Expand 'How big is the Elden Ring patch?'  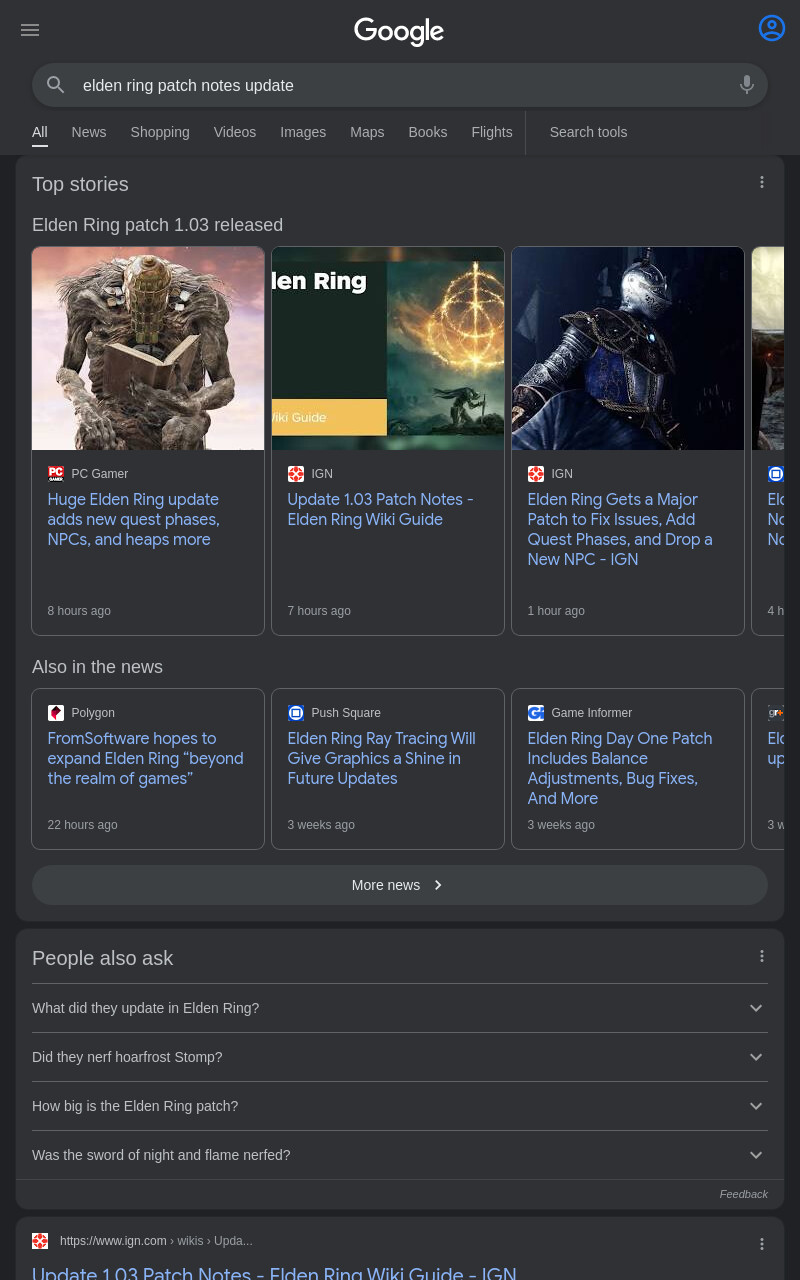click(400, 1106)
